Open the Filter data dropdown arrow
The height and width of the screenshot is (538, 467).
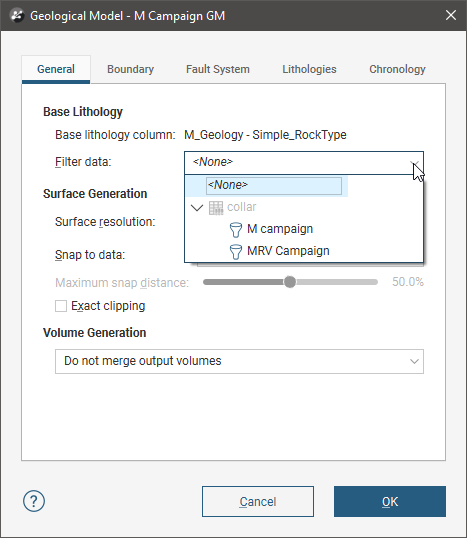click(x=415, y=162)
